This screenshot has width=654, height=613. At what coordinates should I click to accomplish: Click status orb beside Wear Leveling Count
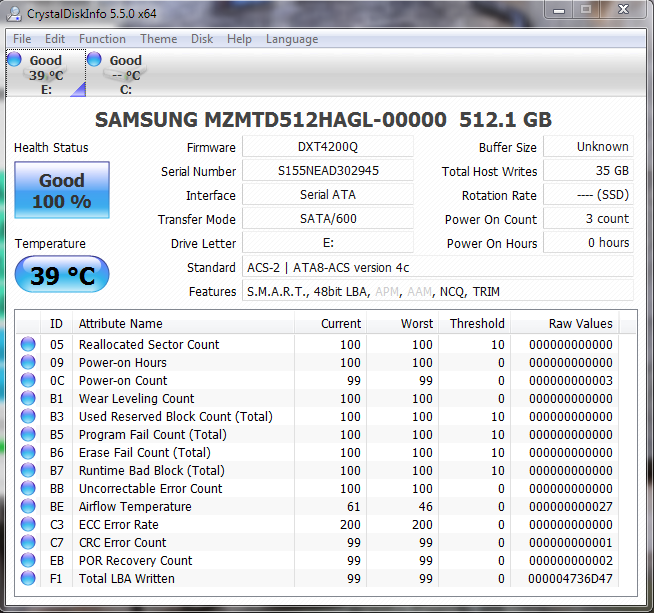(x=28, y=399)
